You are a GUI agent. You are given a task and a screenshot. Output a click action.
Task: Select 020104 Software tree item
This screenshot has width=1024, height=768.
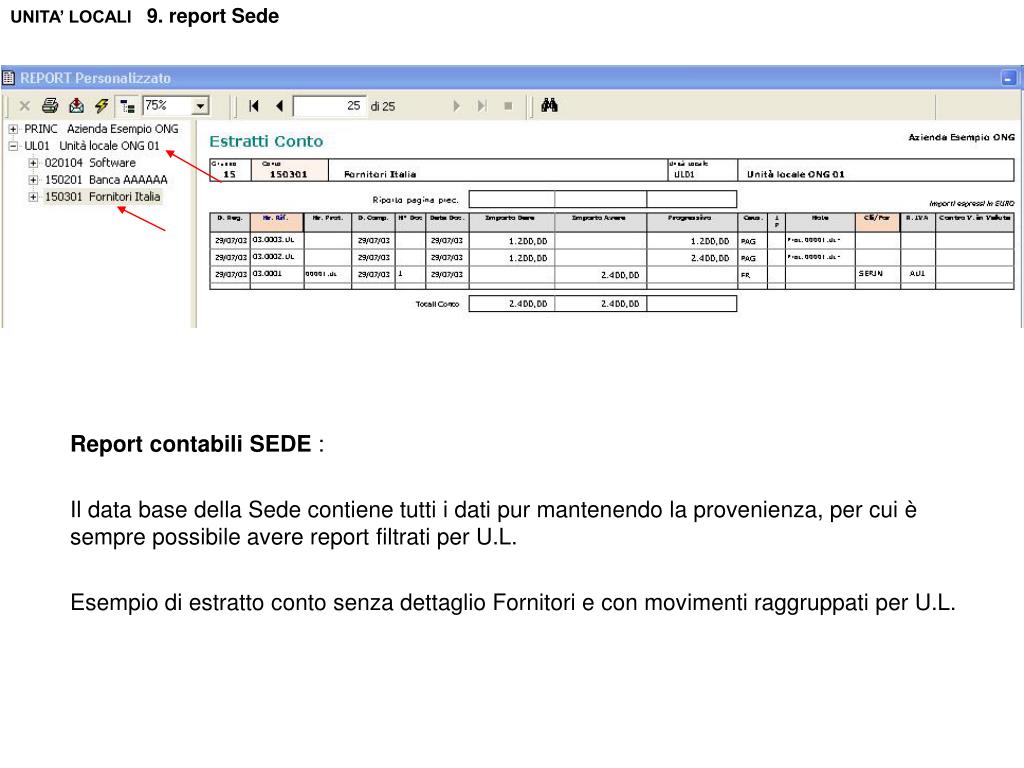(90, 163)
